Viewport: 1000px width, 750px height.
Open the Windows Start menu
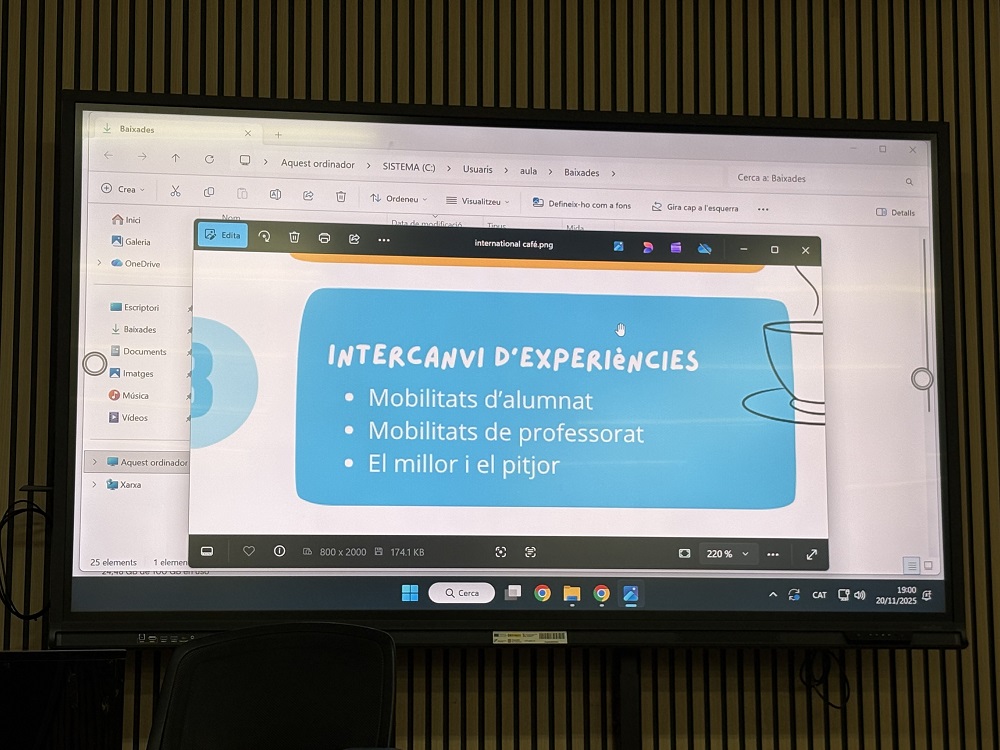[x=410, y=593]
